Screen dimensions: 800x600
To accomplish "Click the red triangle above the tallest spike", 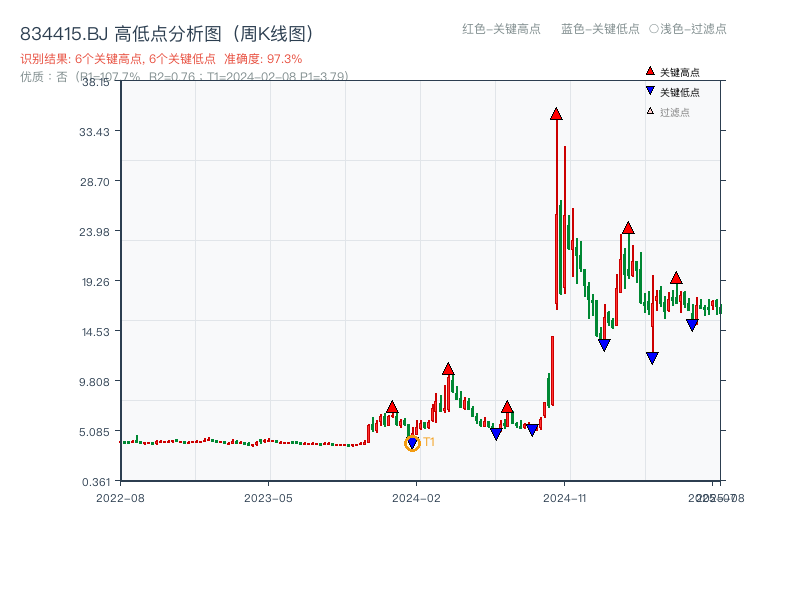I will point(556,113).
